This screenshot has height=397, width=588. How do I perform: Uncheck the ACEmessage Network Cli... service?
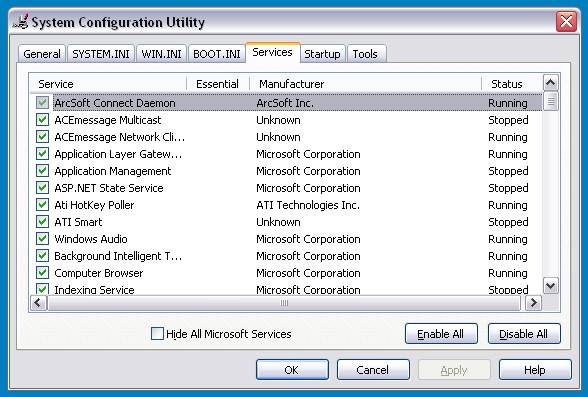coord(42,137)
